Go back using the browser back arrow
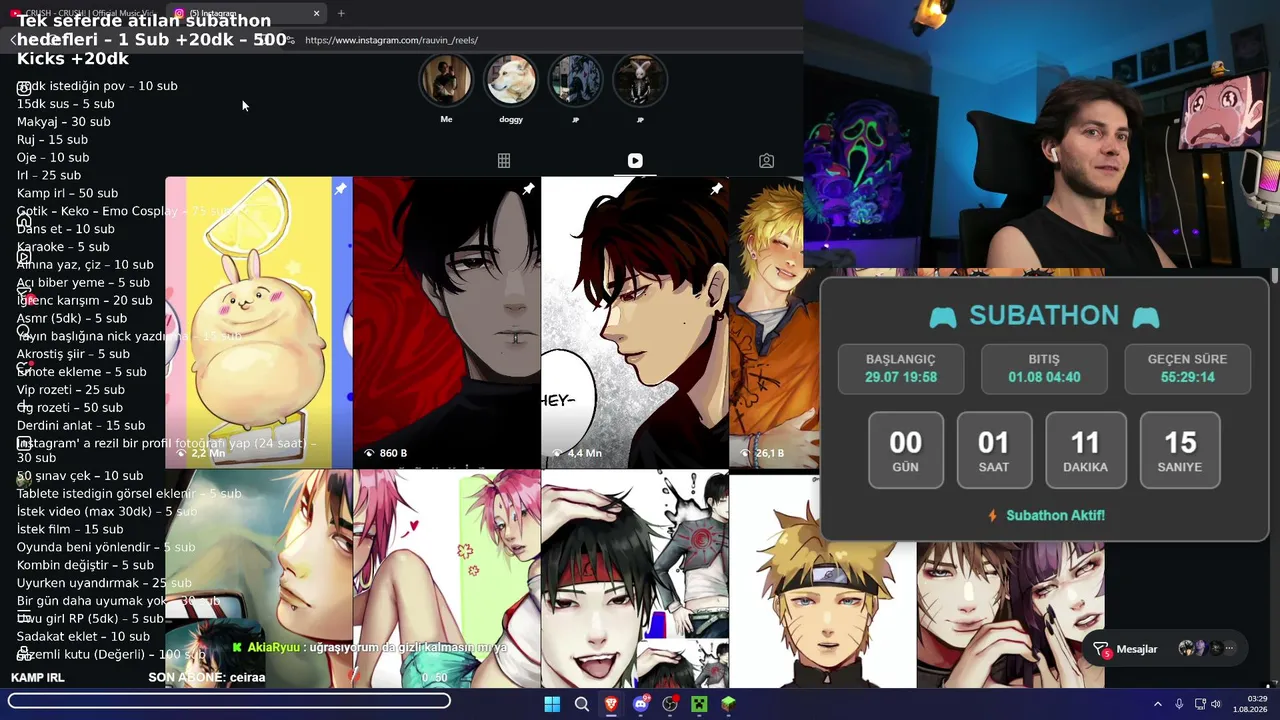 coord(13,40)
